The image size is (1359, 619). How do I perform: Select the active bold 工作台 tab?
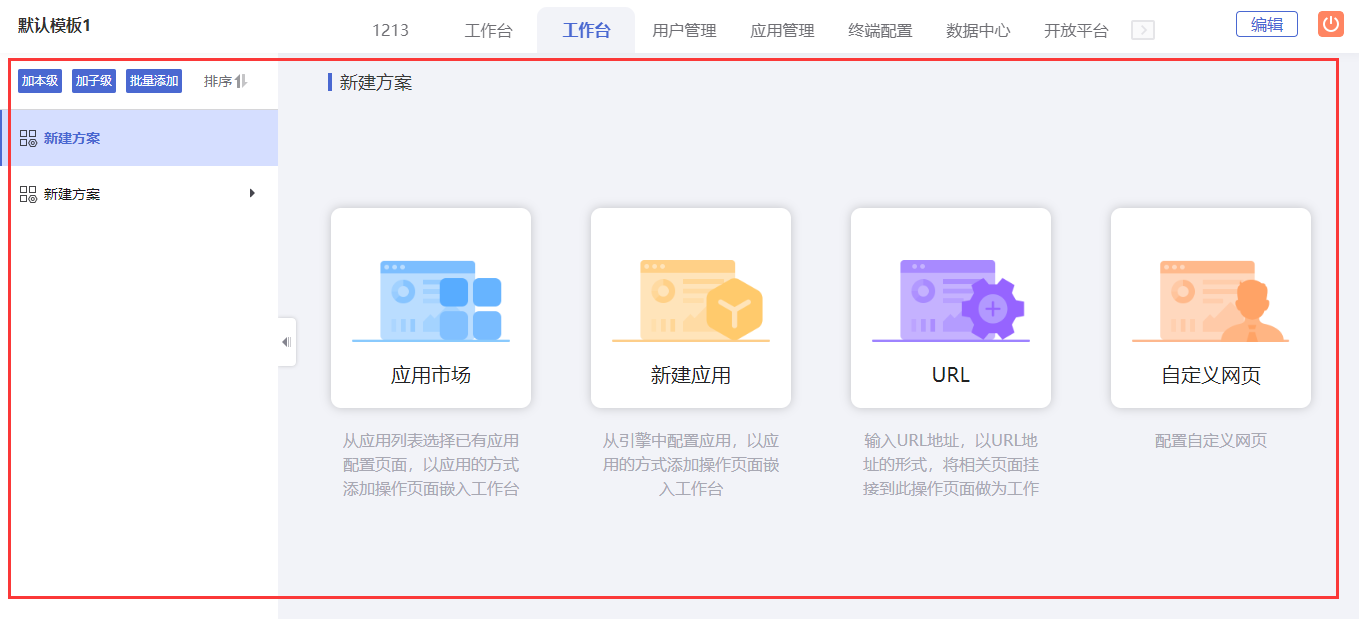(x=586, y=30)
